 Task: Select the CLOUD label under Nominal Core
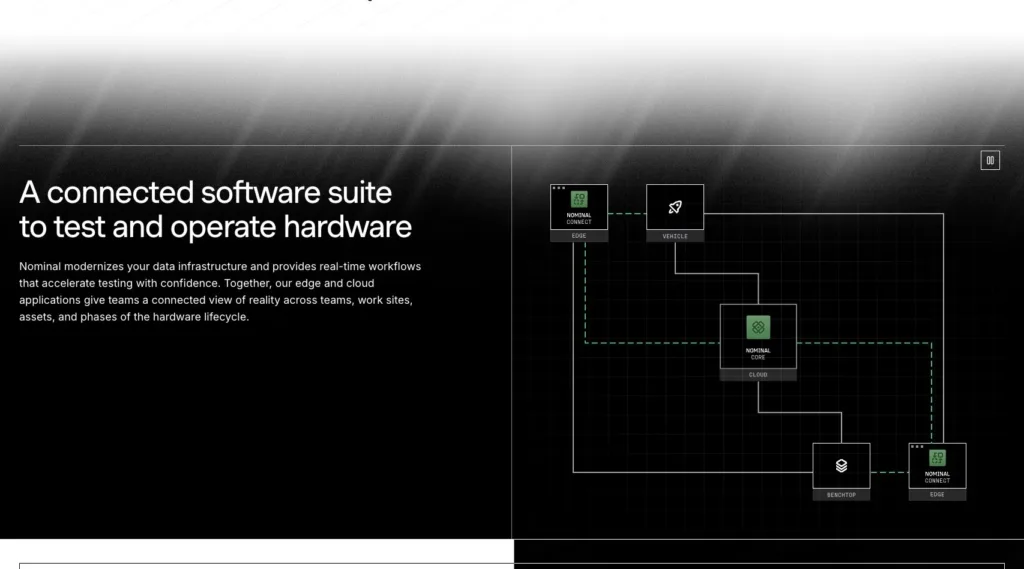click(758, 375)
